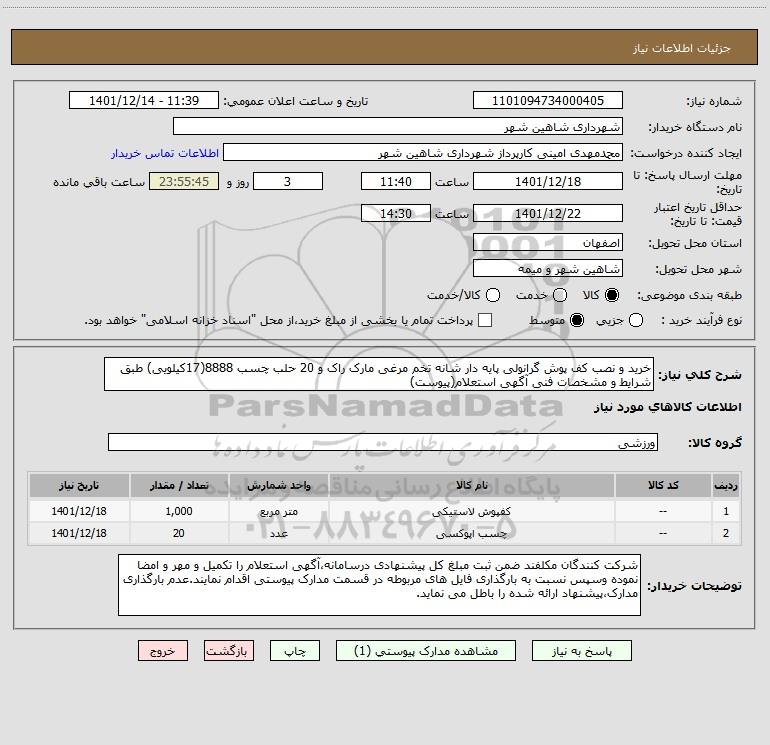Click the remaining days field showing 3
Viewport: 770px width, 745px height.
(288, 181)
